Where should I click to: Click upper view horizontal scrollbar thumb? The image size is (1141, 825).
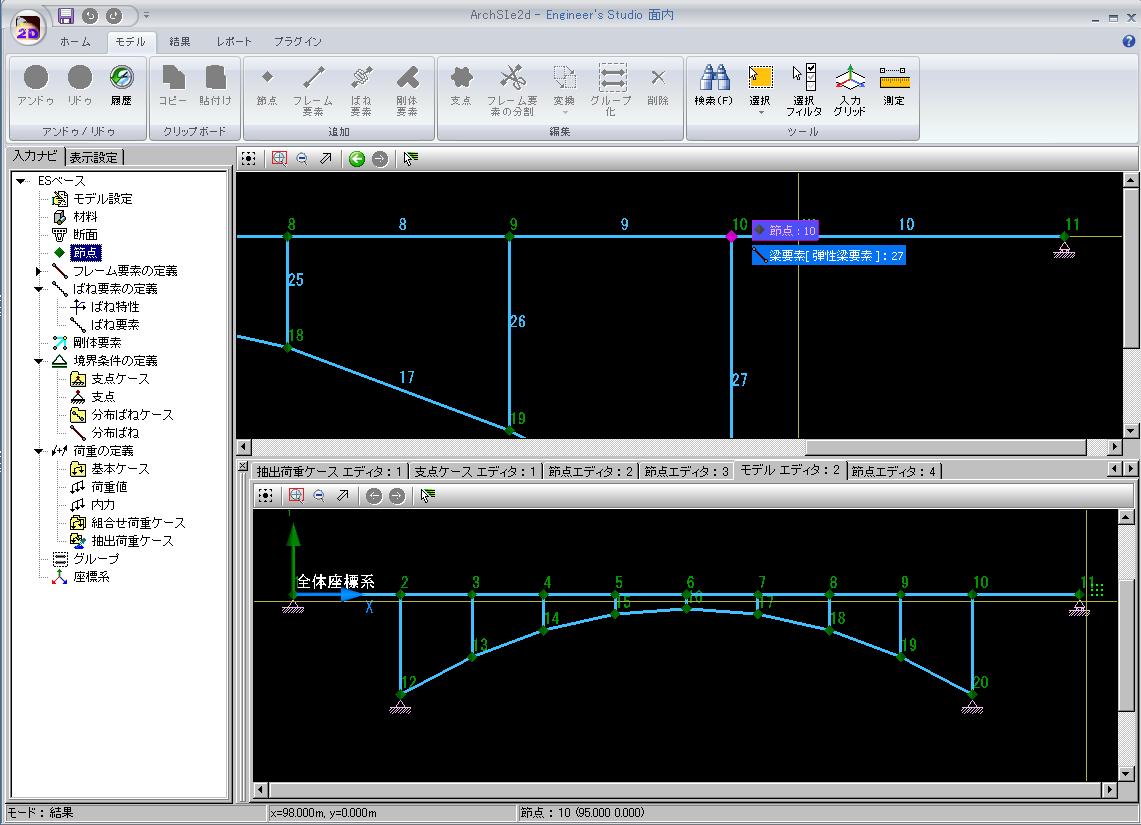tap(945, 446)
